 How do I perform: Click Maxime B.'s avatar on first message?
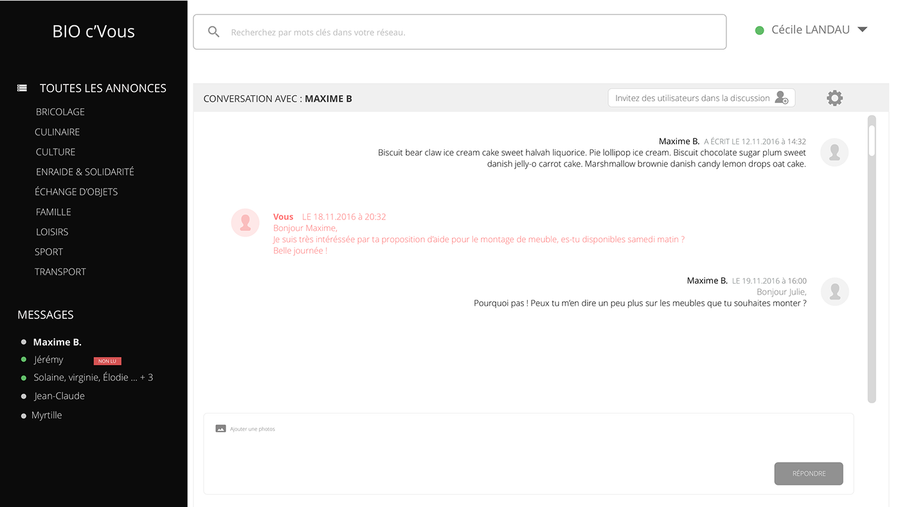pyautogui.click(x=834, y=152)
